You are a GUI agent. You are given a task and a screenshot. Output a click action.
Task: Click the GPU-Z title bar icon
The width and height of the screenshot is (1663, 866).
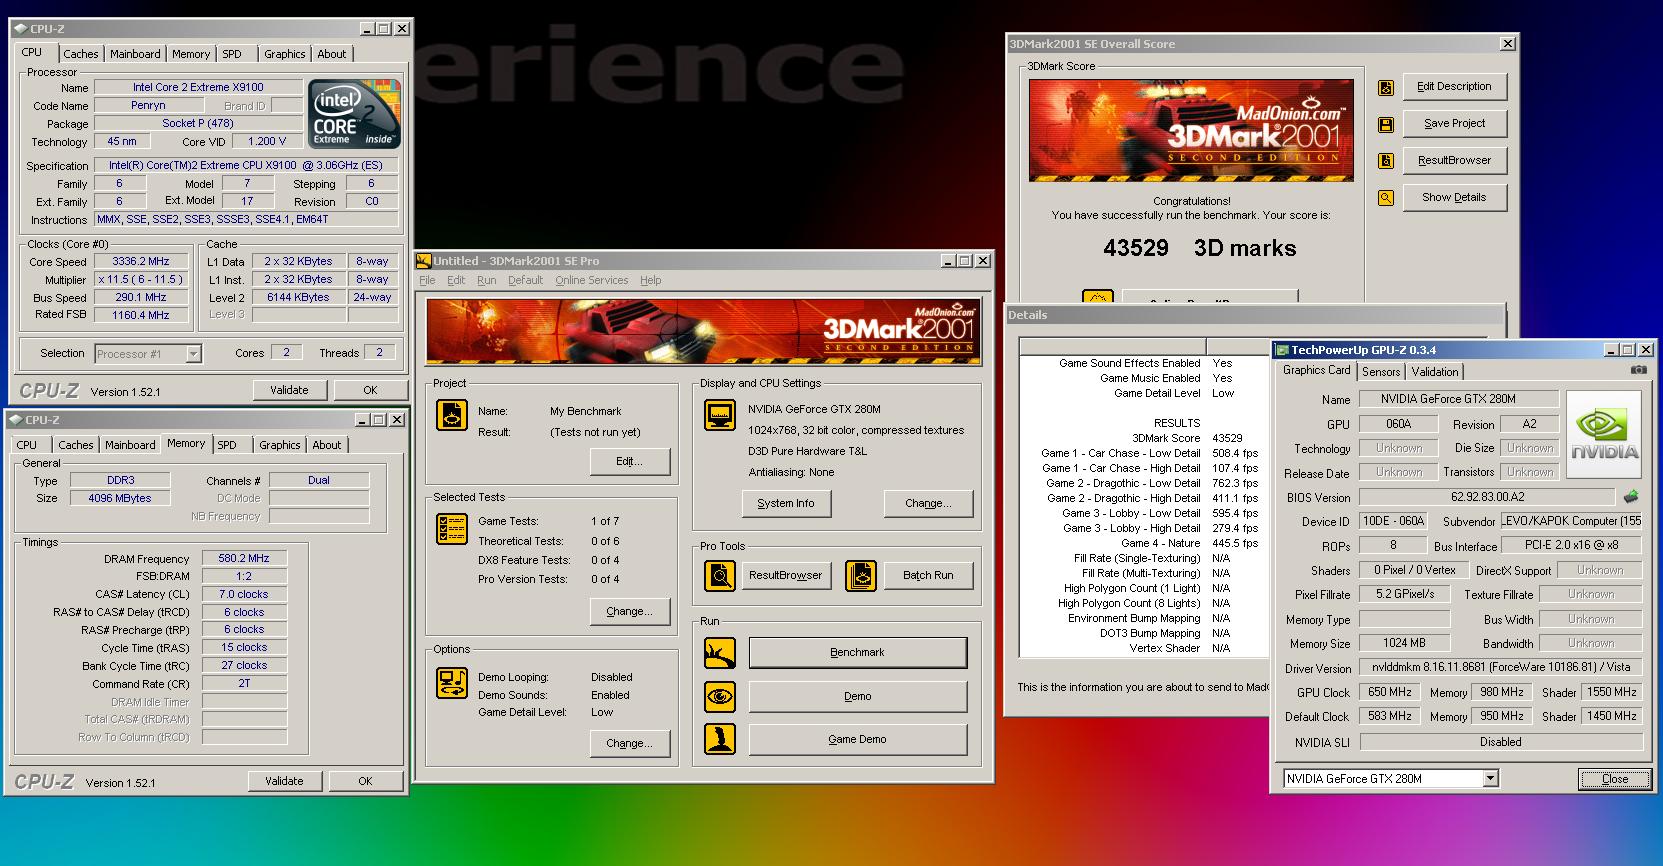coord(1281,349)
